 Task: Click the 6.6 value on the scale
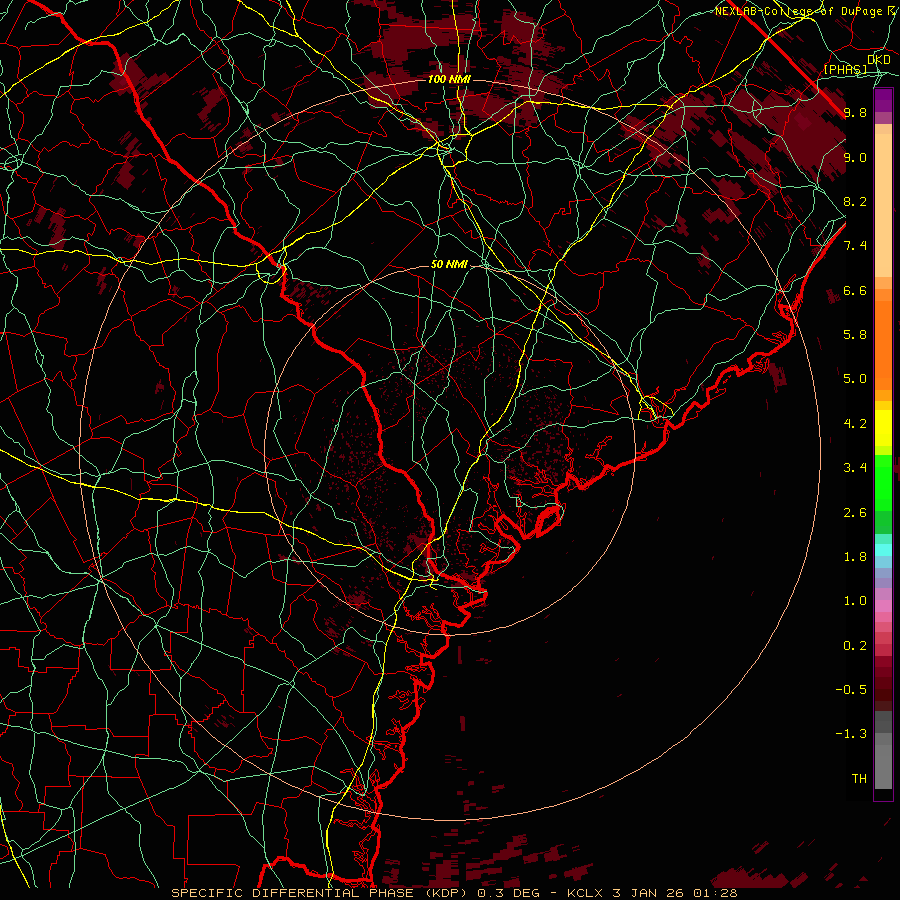[855, 290]
